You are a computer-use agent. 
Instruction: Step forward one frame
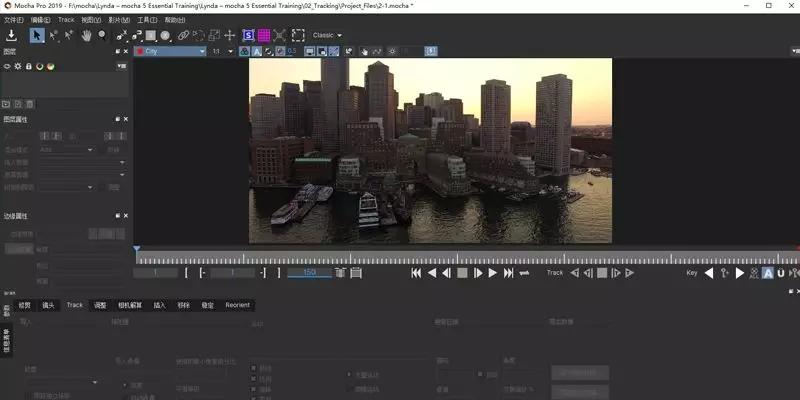pos(478,273)
